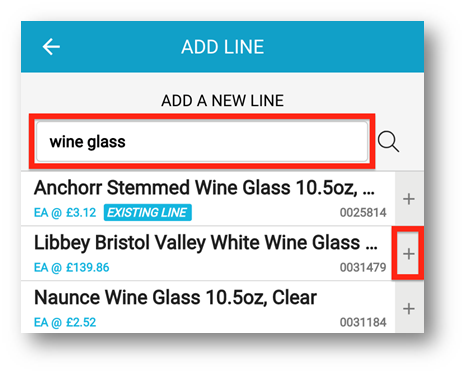Viewport: 466px width, 375px height.
Task: Add Naunce Wine Glass using plus icon
Action: coord(409,309)
